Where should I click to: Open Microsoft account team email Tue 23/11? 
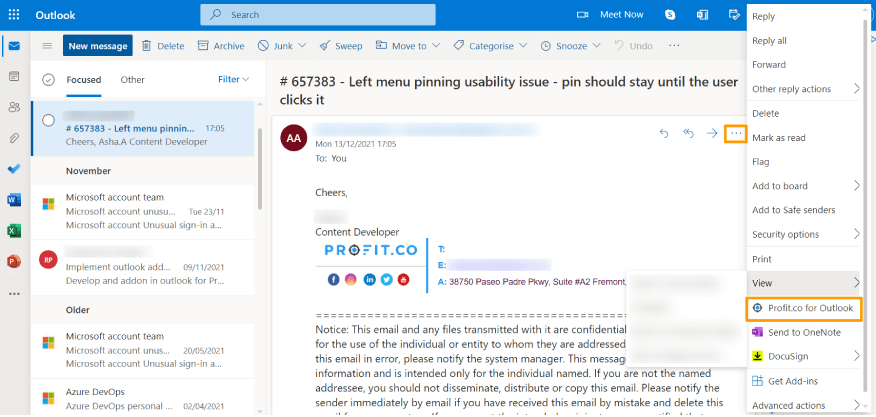[x=142, y=211]
